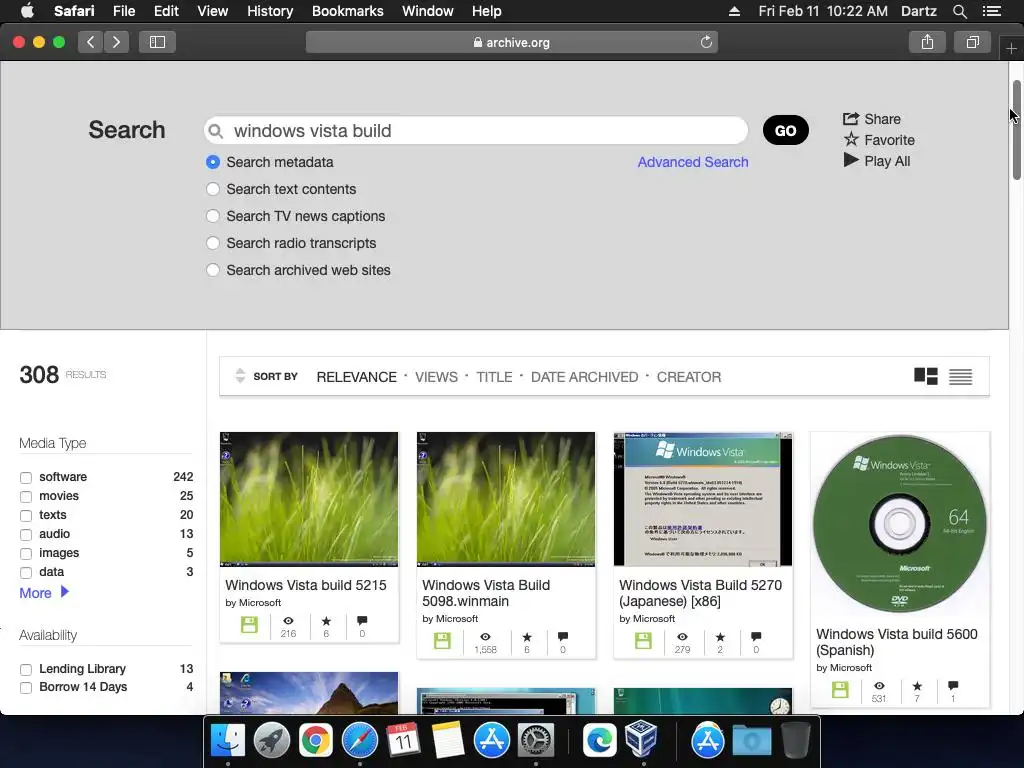
Task: Show the tab overview
Action: tap(972, 42)
